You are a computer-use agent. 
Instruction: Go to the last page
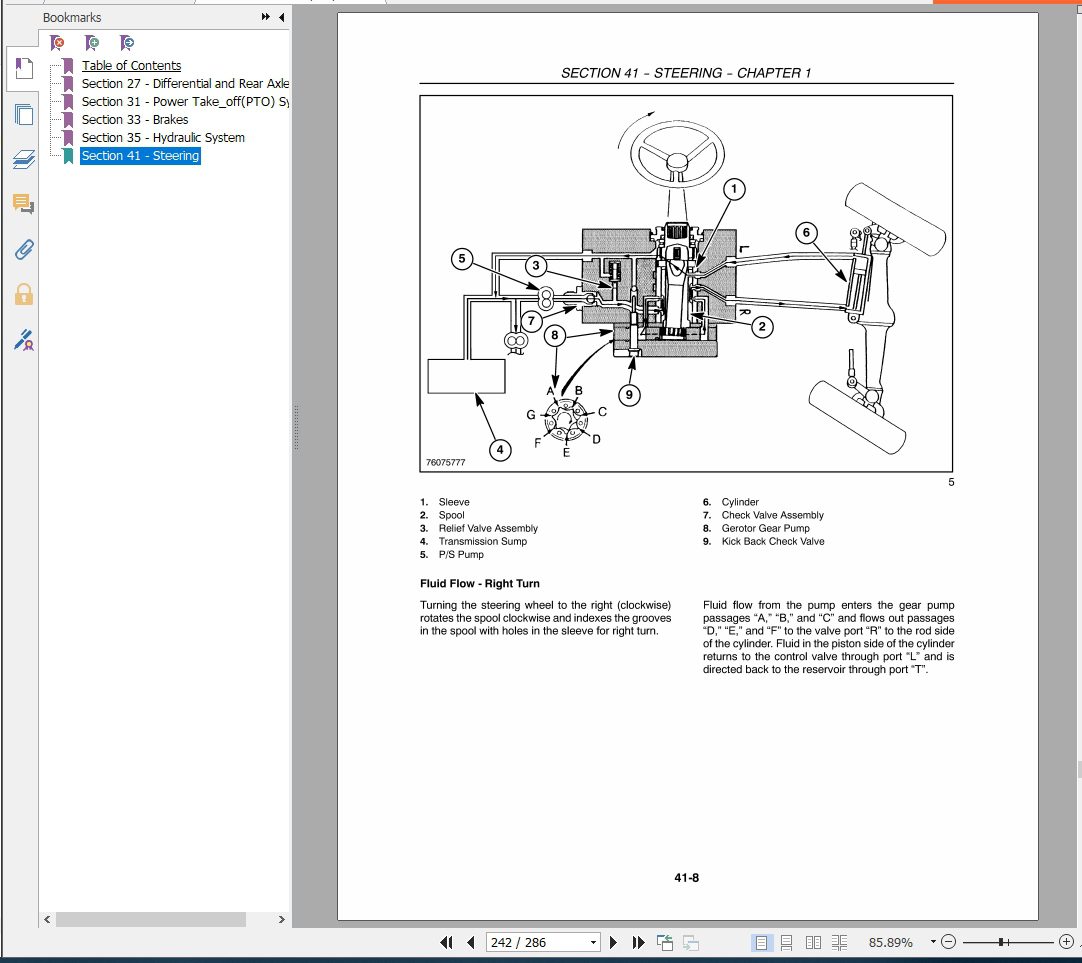pyautogui.click(x=638, y=942)
